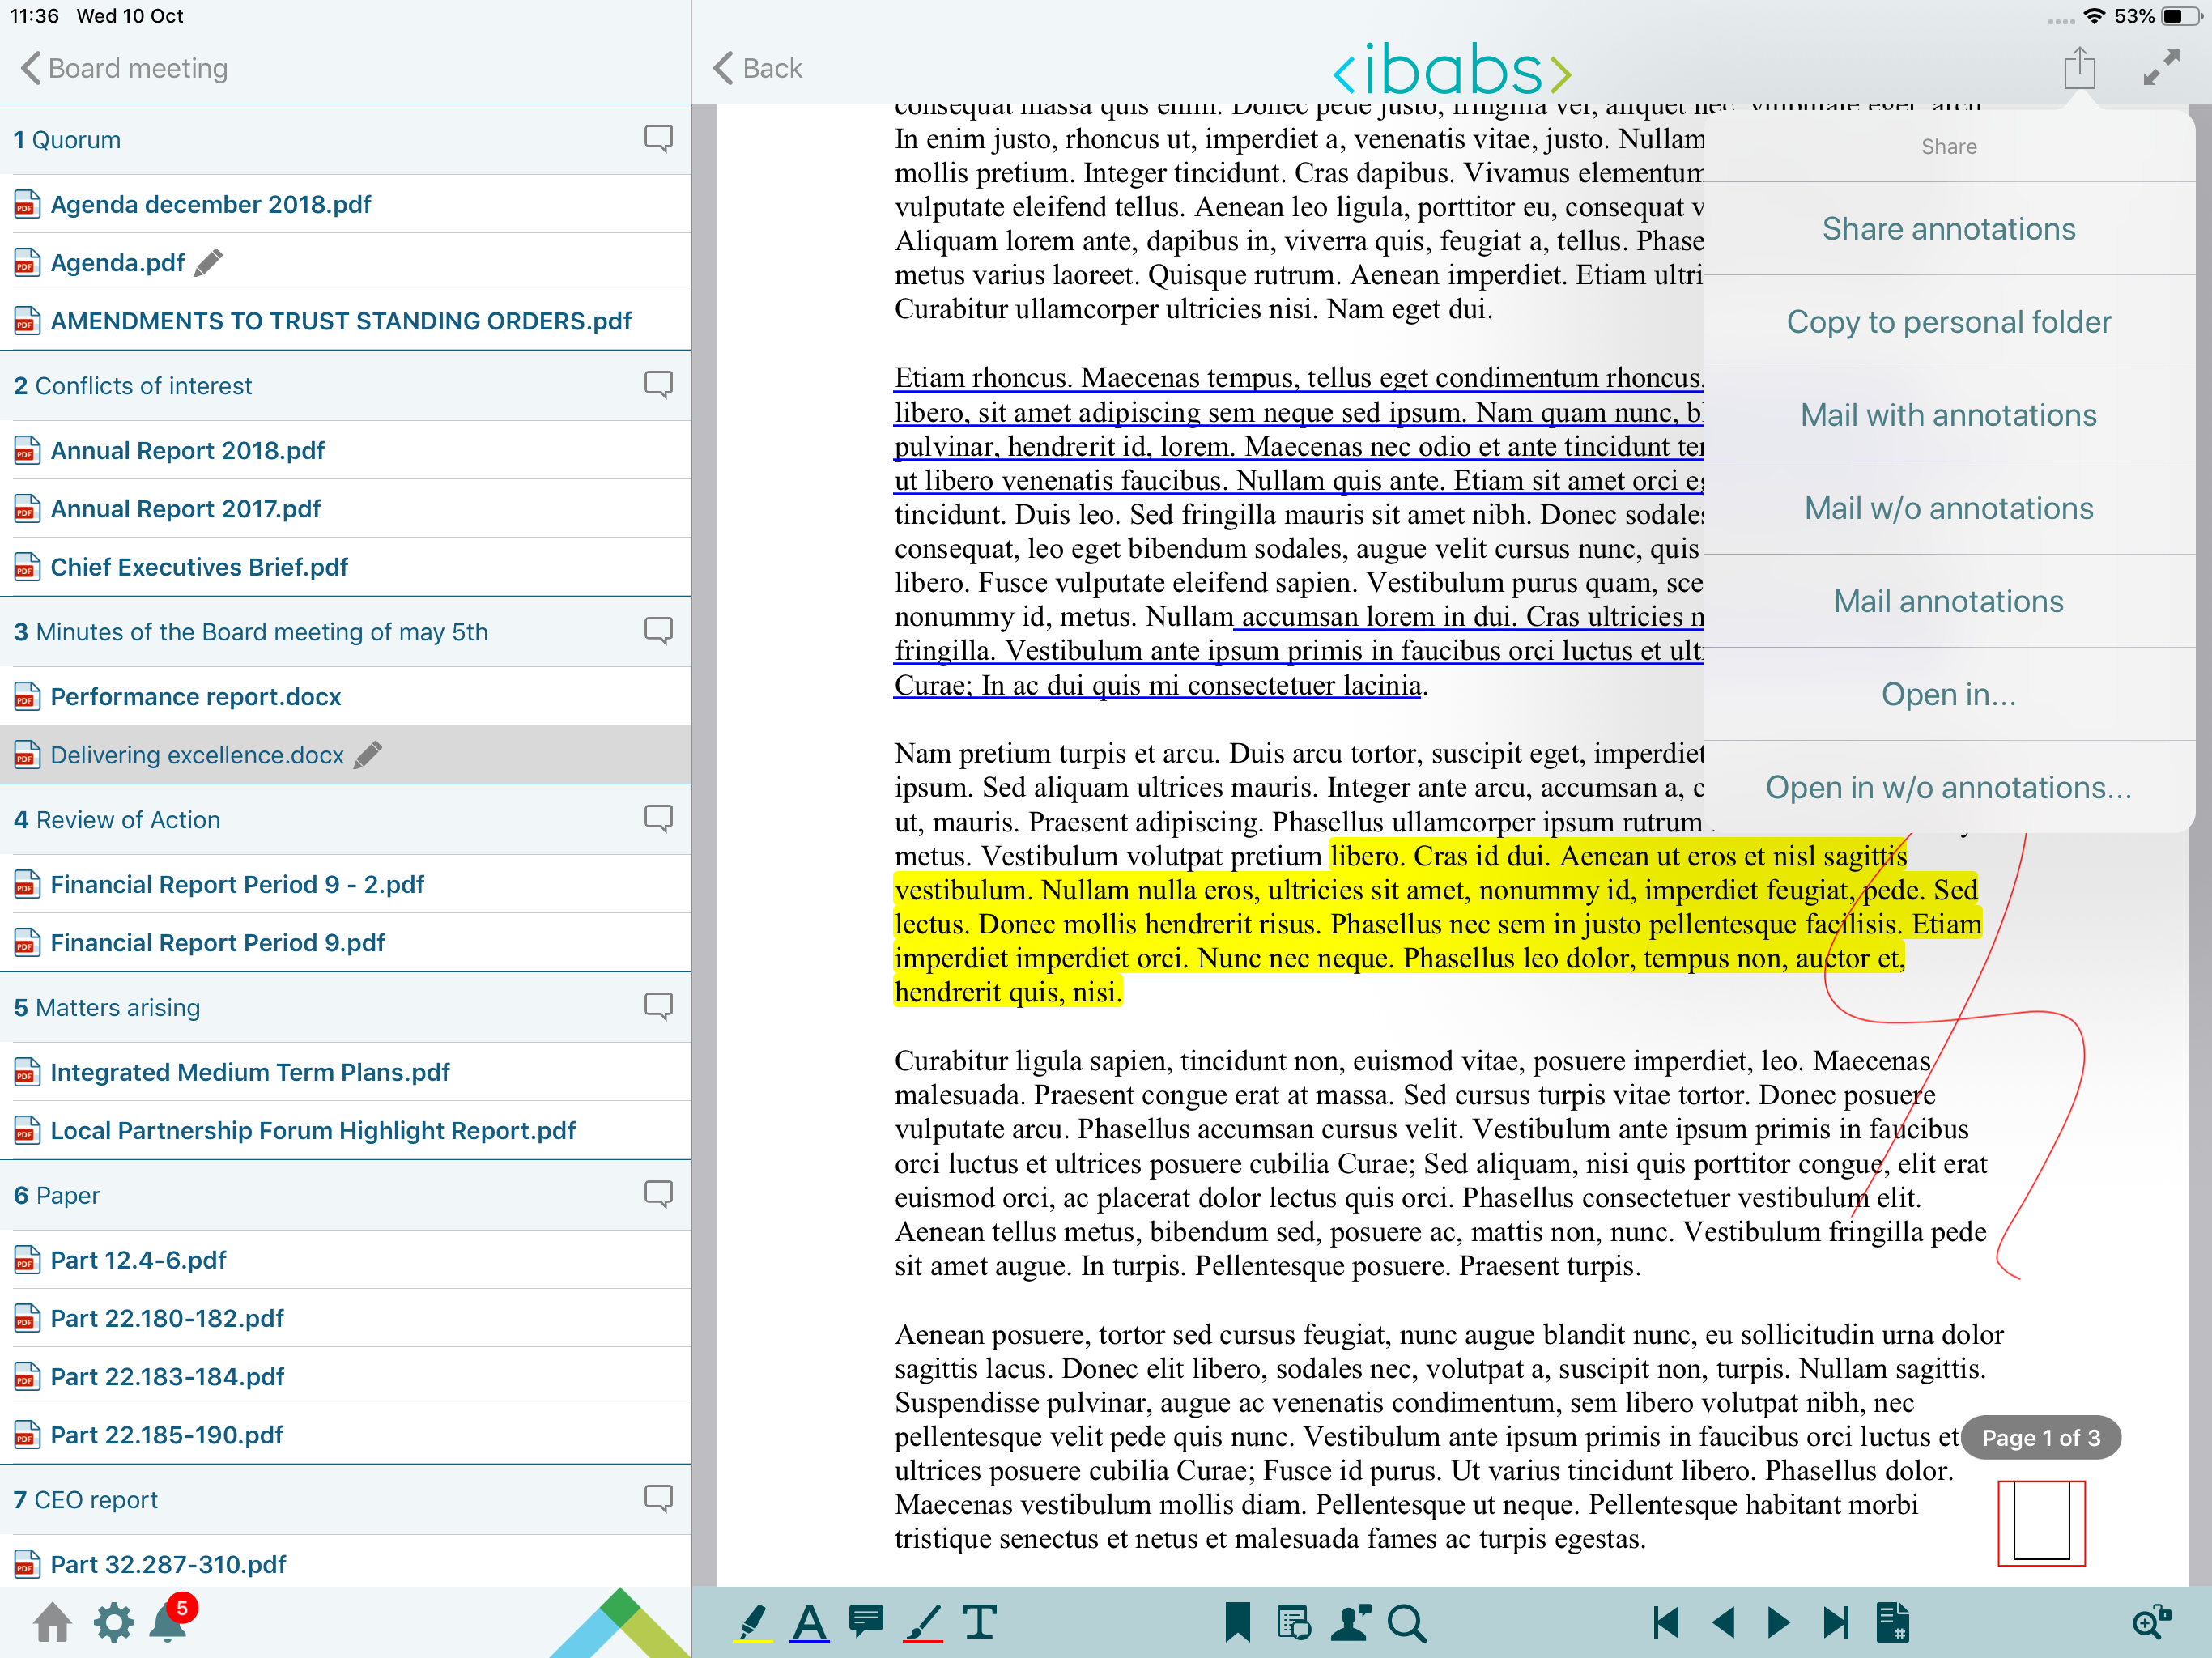Toggle fullscreen with the expand arrows

tap(2161, 68)
